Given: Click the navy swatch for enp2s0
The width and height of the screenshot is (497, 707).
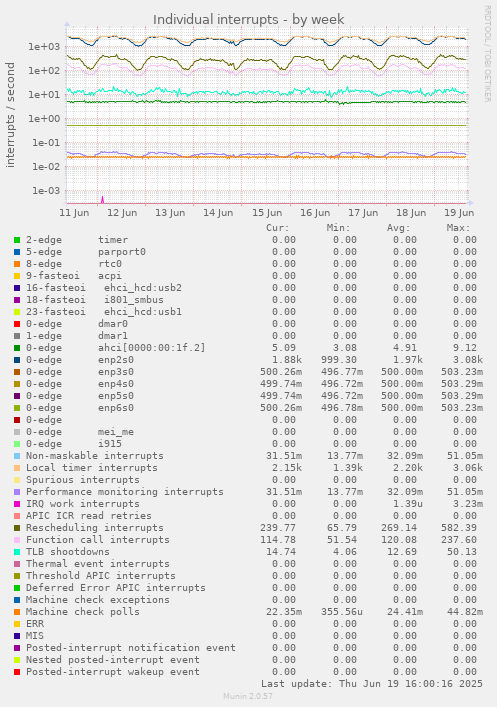Looking at the screenshot, I should click(17, 360).
